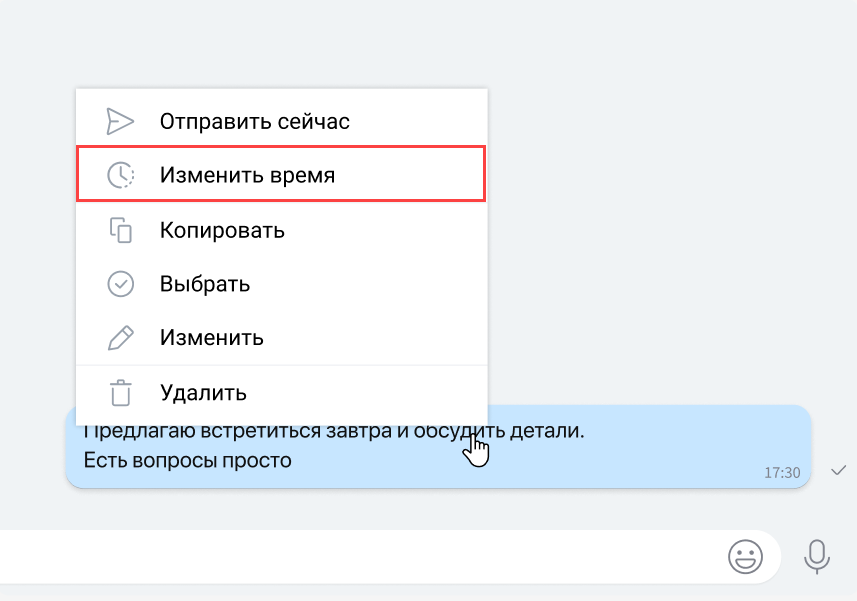Click the trash can delete icon
The width and height of the screenshot is (857, 601).
click(120, 392)
